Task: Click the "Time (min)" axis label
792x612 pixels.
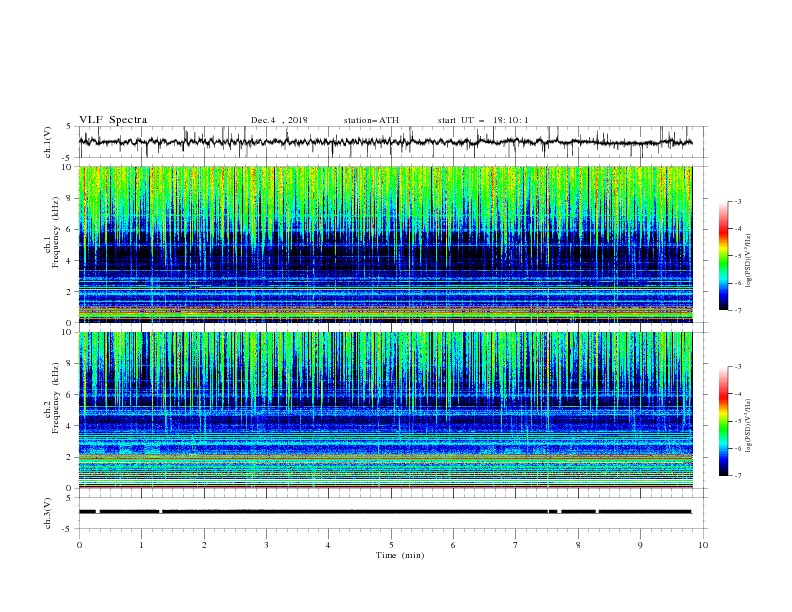Action: [x=400, y=555]
